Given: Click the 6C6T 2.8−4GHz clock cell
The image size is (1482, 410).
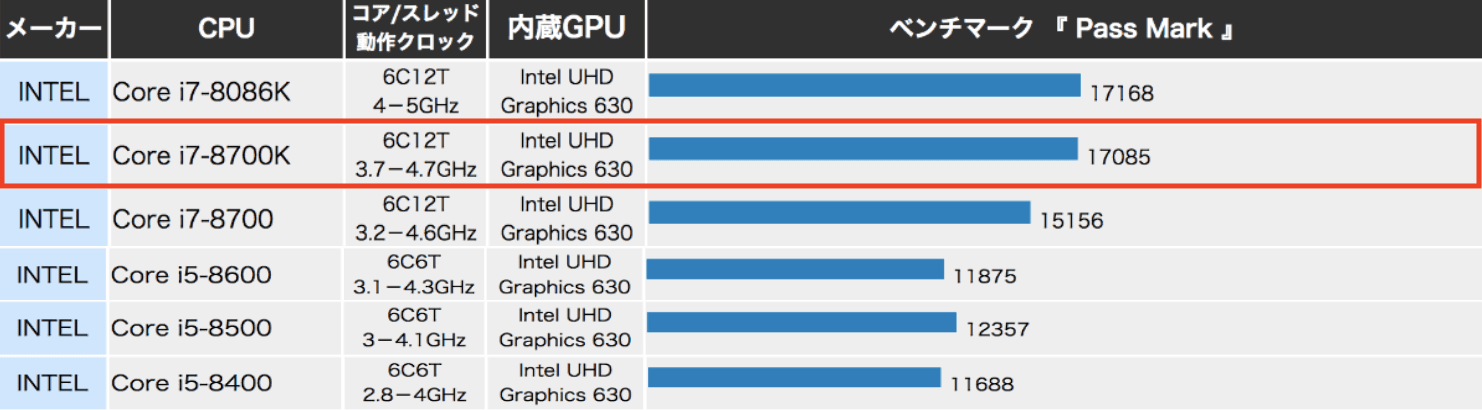Looking at the screenshot, I should pyautogui.click(x=414, y=382).
